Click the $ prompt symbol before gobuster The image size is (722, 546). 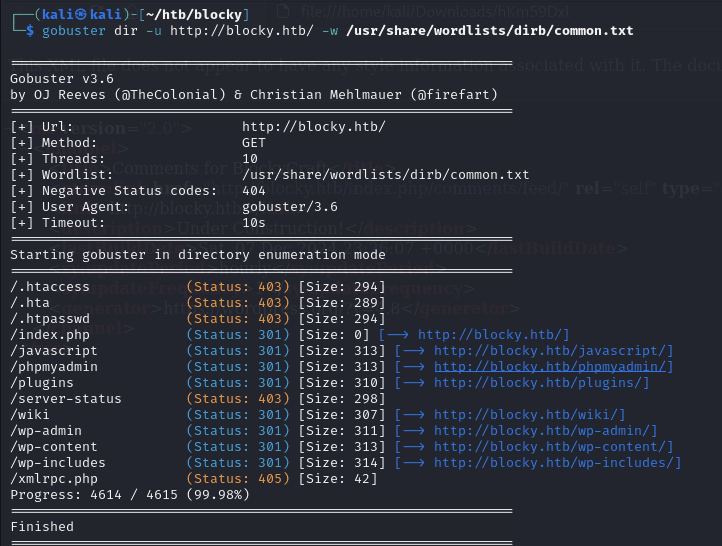click(x=30, y=31)
